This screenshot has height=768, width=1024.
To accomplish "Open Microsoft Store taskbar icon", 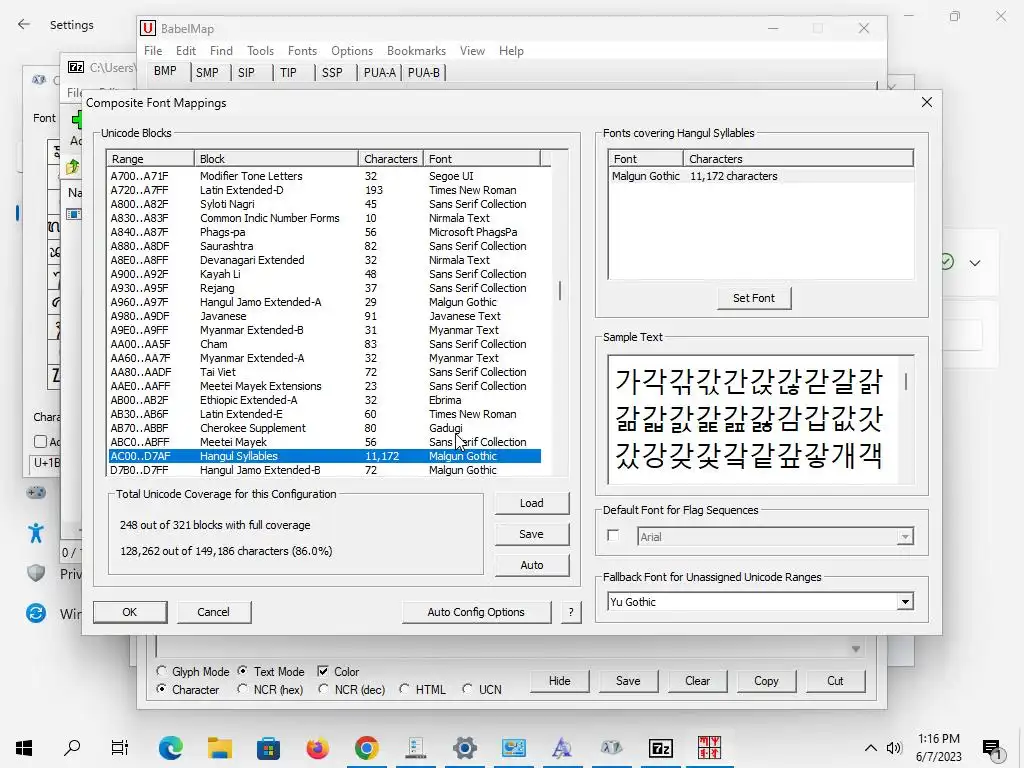I will pos(268,747).
